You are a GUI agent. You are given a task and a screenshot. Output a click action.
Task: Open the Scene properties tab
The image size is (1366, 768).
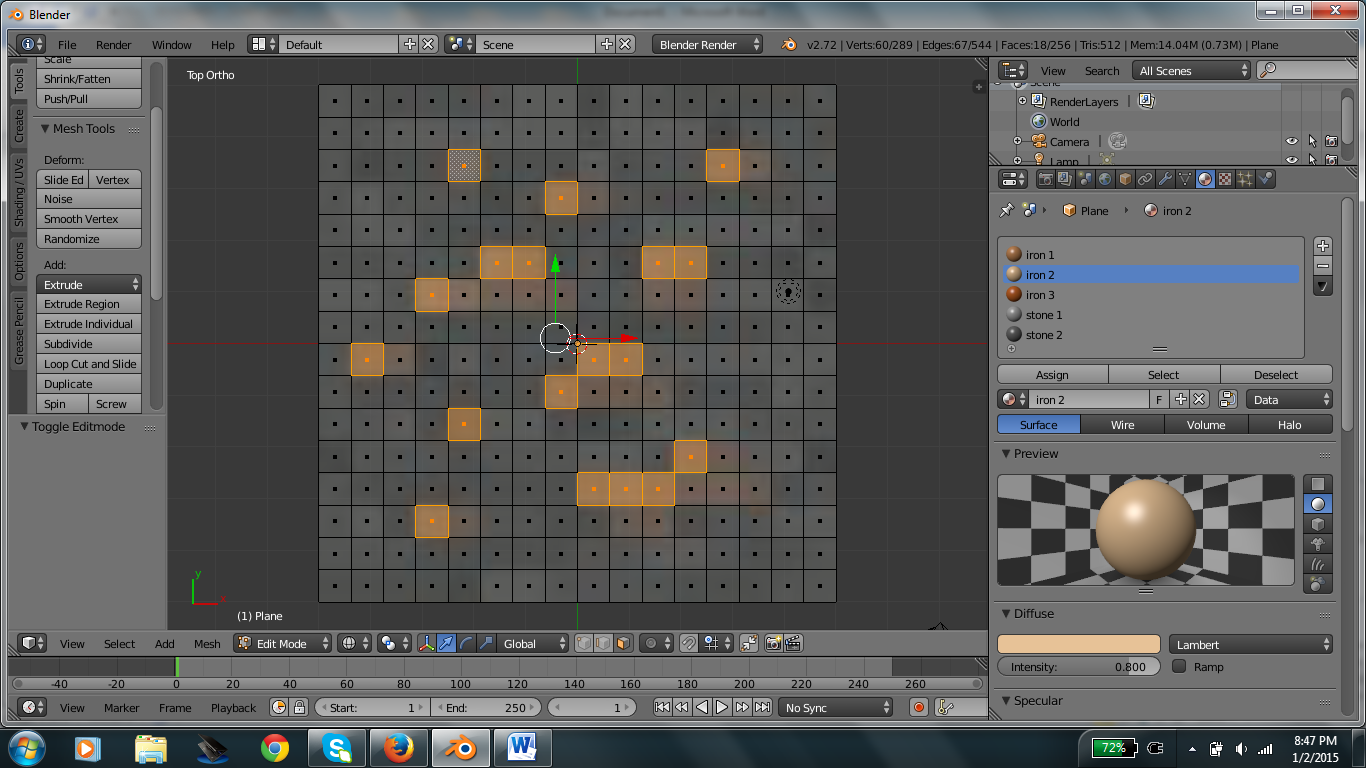[x=1085, y=179]
